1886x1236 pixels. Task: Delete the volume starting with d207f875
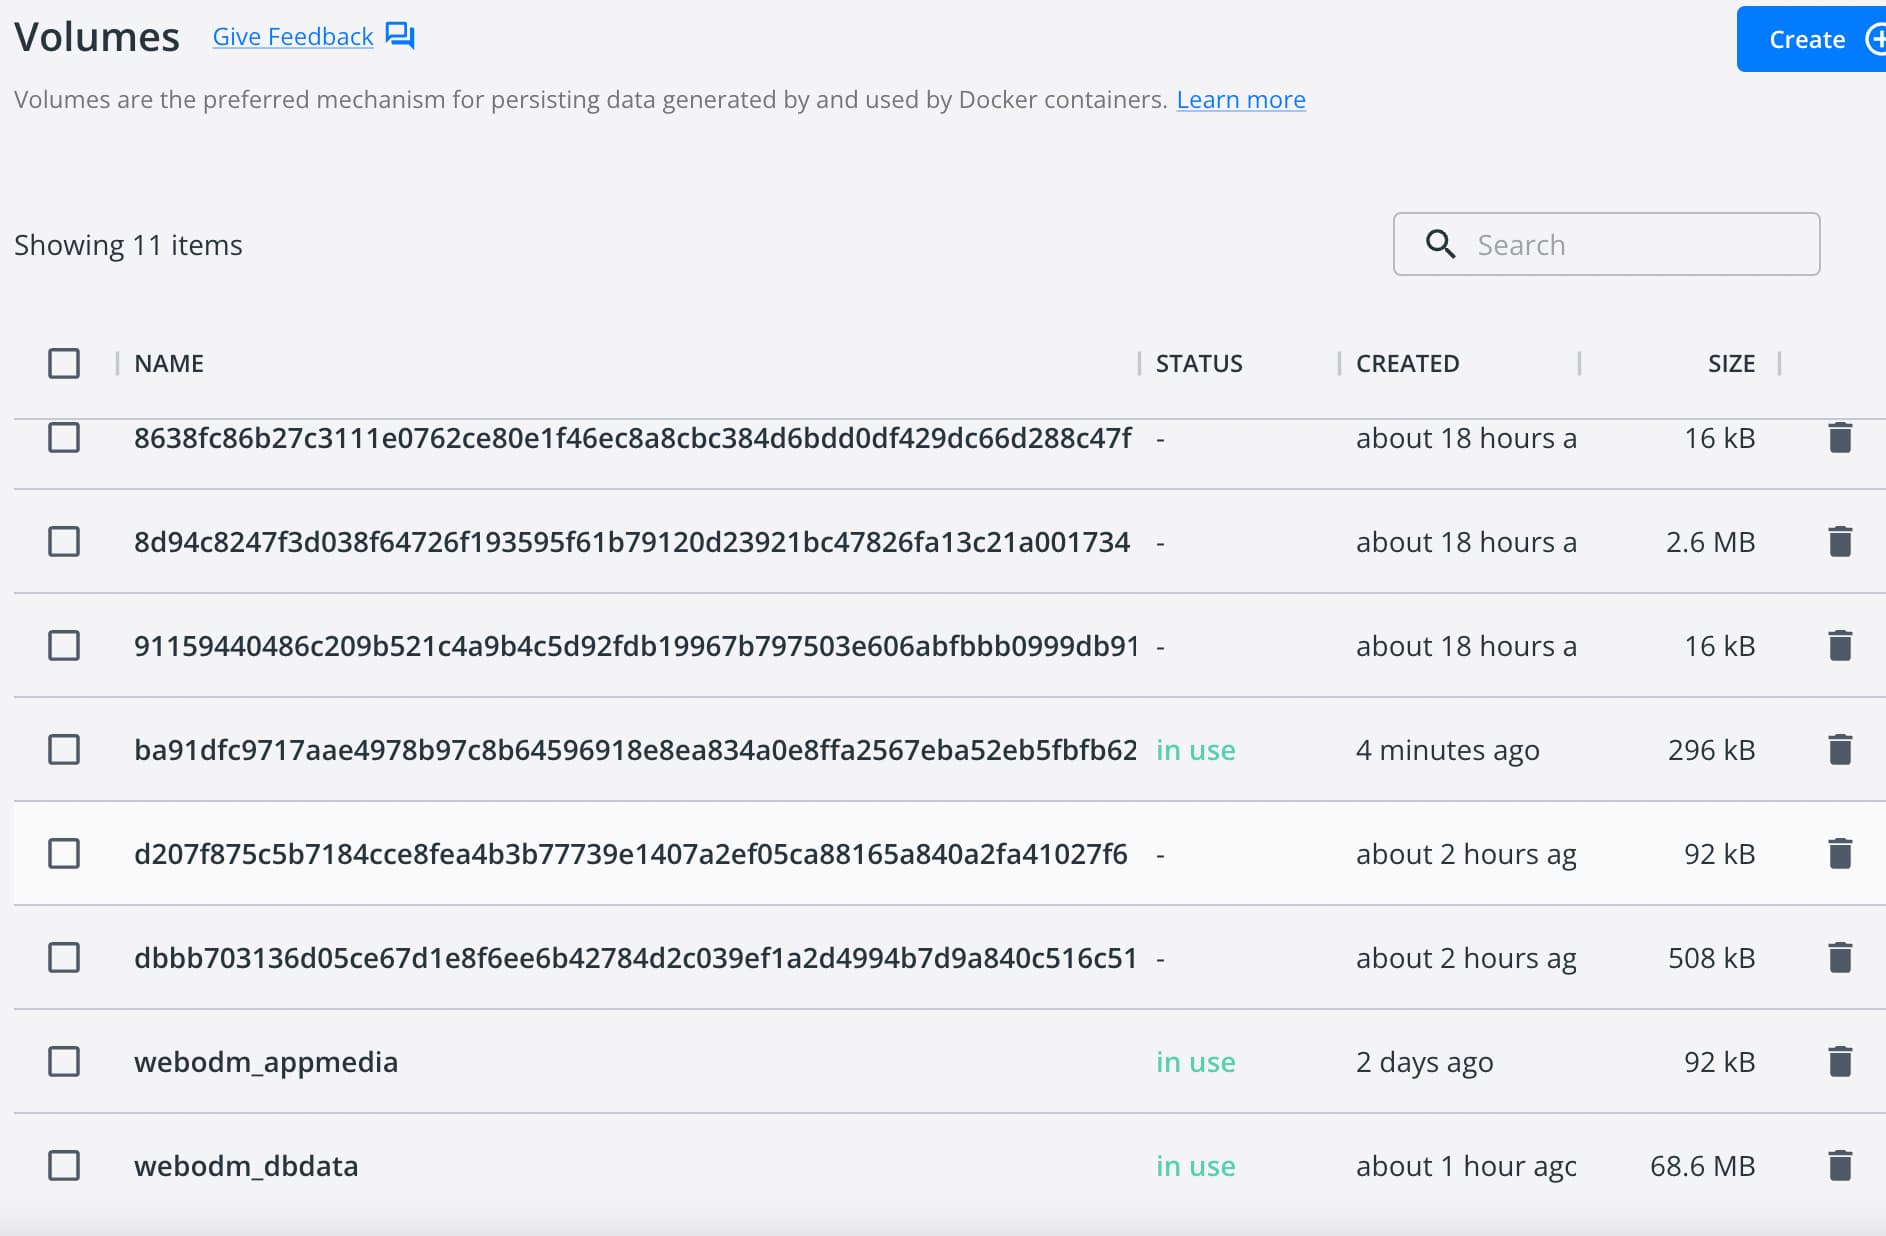click(1840, 853)
